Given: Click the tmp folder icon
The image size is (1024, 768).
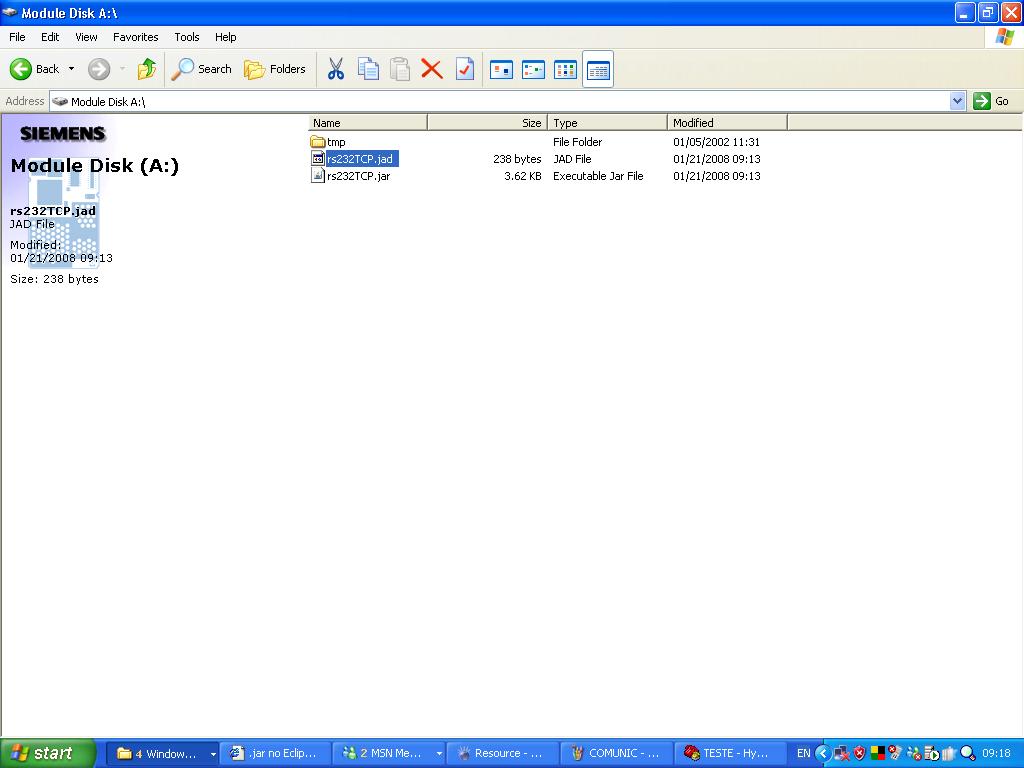Looking at the screenshot, I should 317,142.
